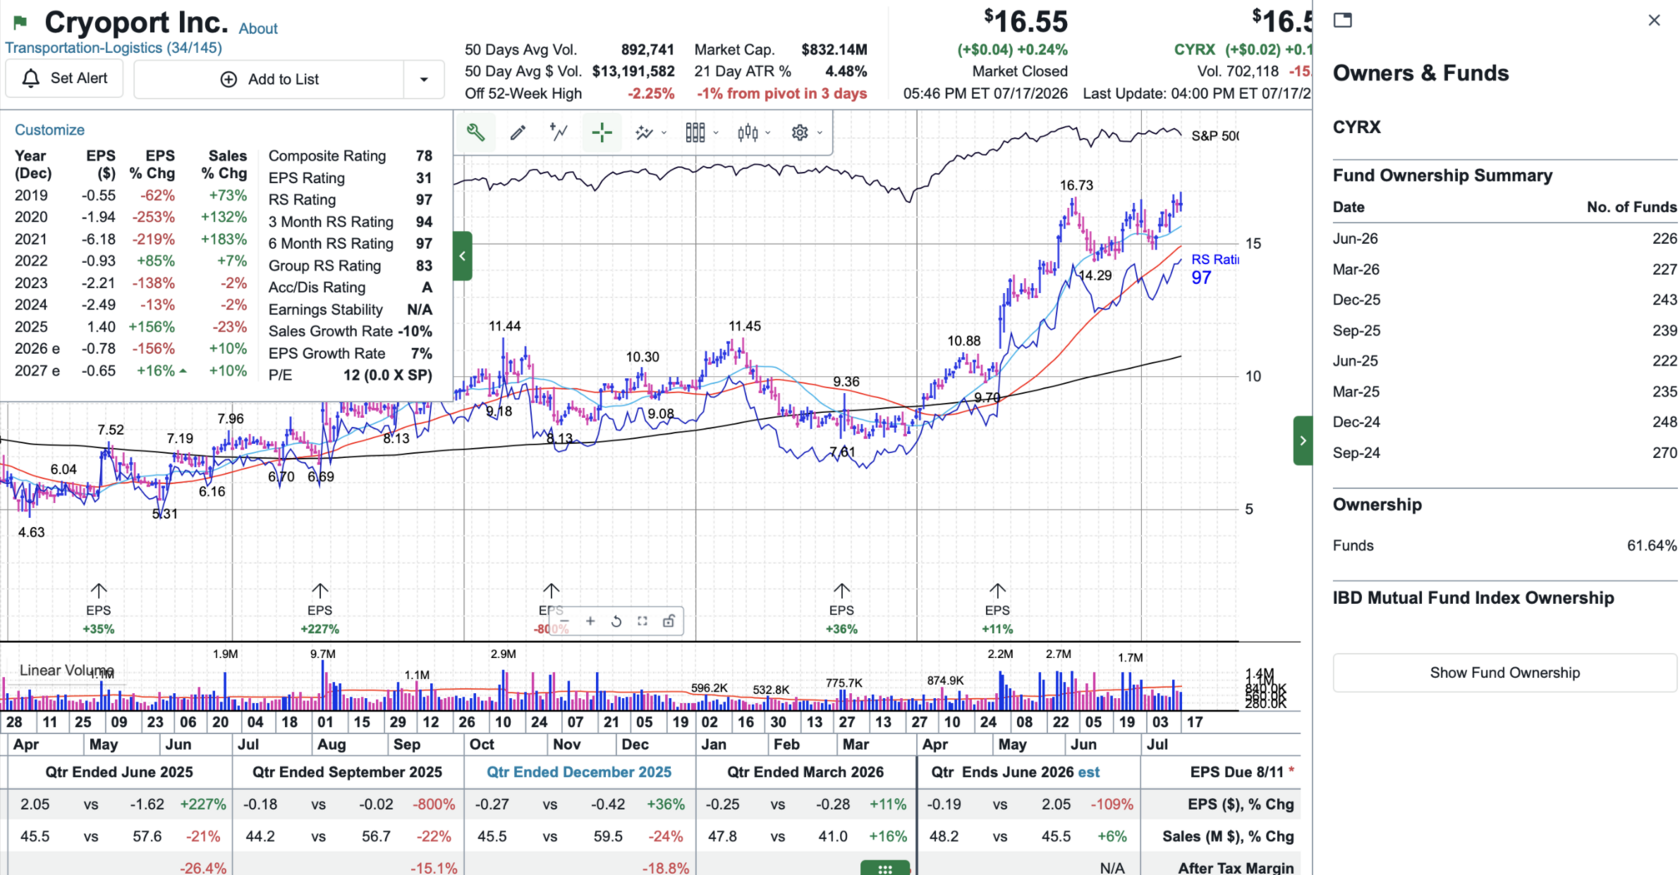Zoom in with the chart plus icon
The height and width of the screenshot is (875, 1680).
(x=590, y=621)
